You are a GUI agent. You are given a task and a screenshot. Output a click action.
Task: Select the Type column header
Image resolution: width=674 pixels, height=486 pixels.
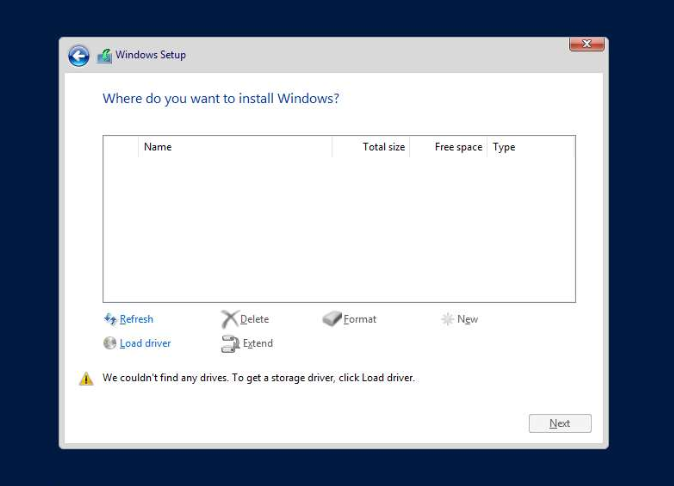pyautogui.click(x=504, y=147)
